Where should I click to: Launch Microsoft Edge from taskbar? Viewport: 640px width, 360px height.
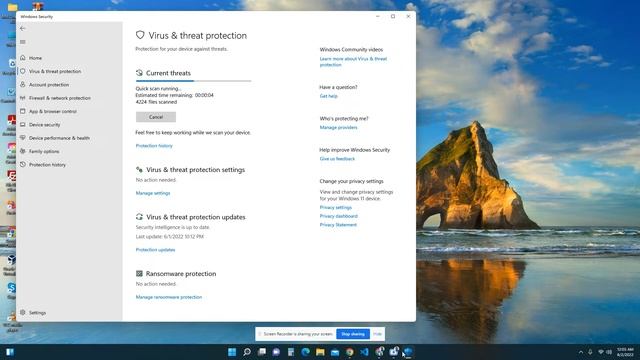(305, 352)
